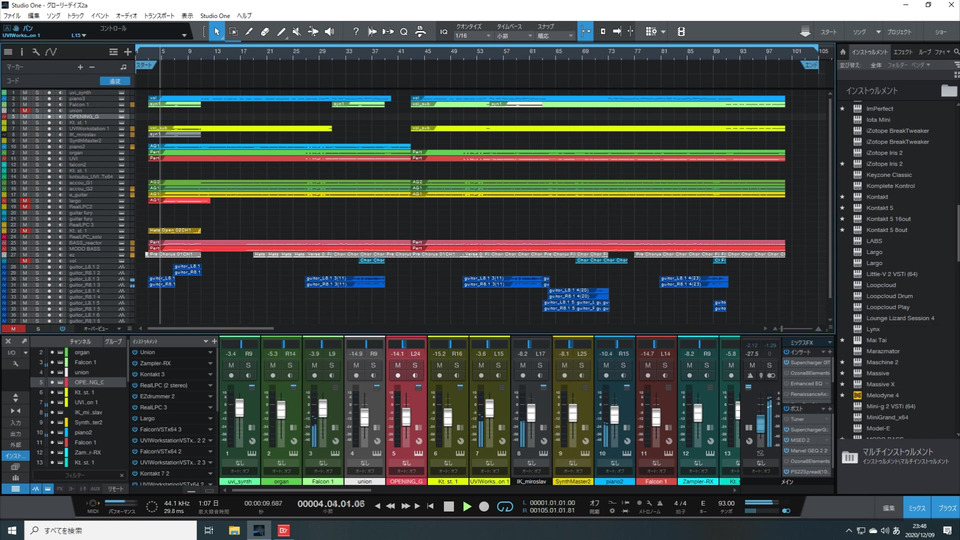
Task: Click the Windows taskbar search box
Action: click(x=100, y=530)
